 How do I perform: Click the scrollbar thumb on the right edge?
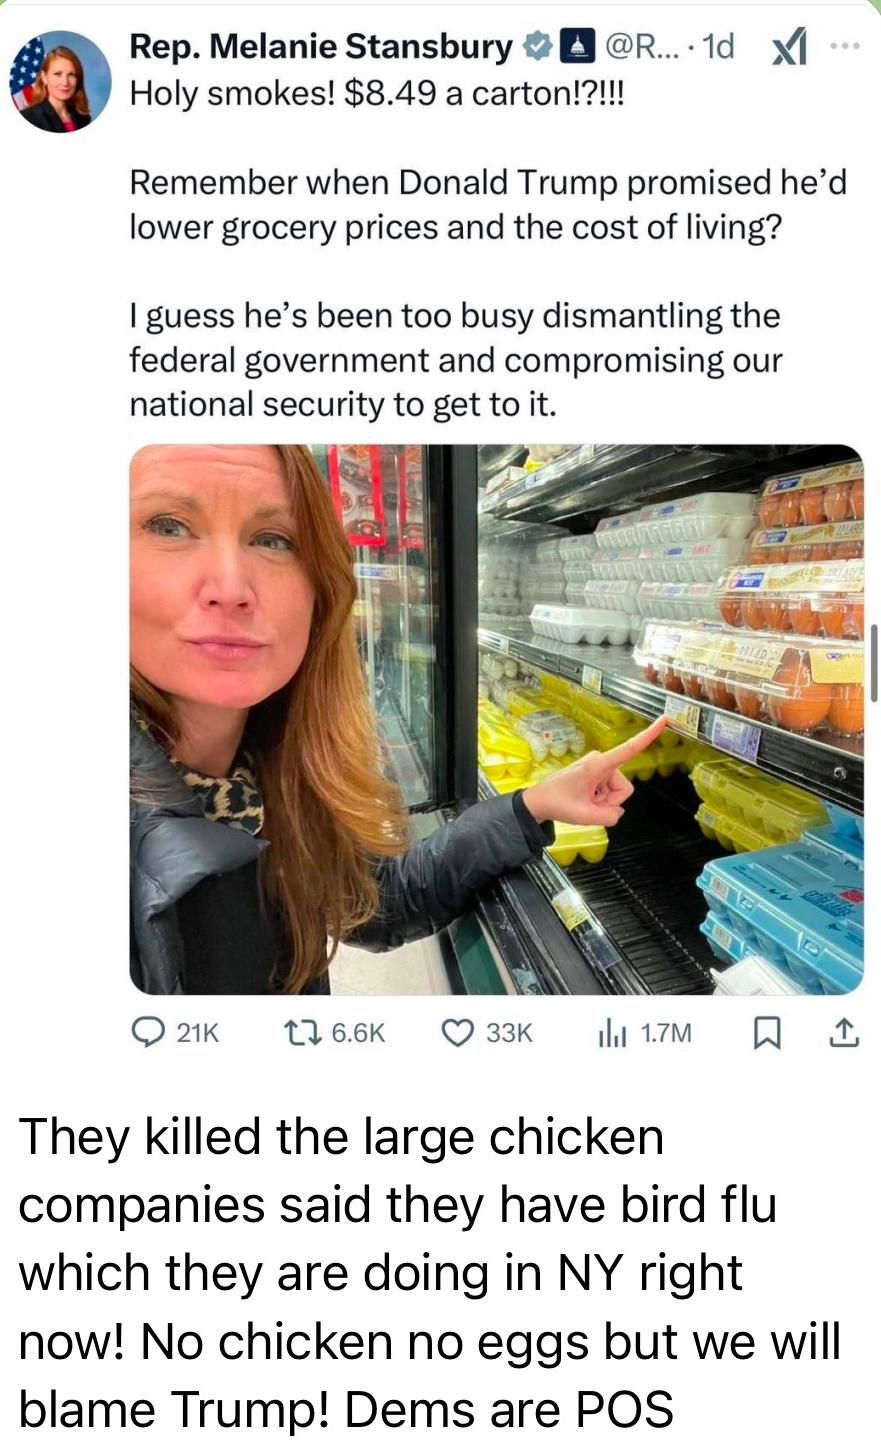click(874, 663)
